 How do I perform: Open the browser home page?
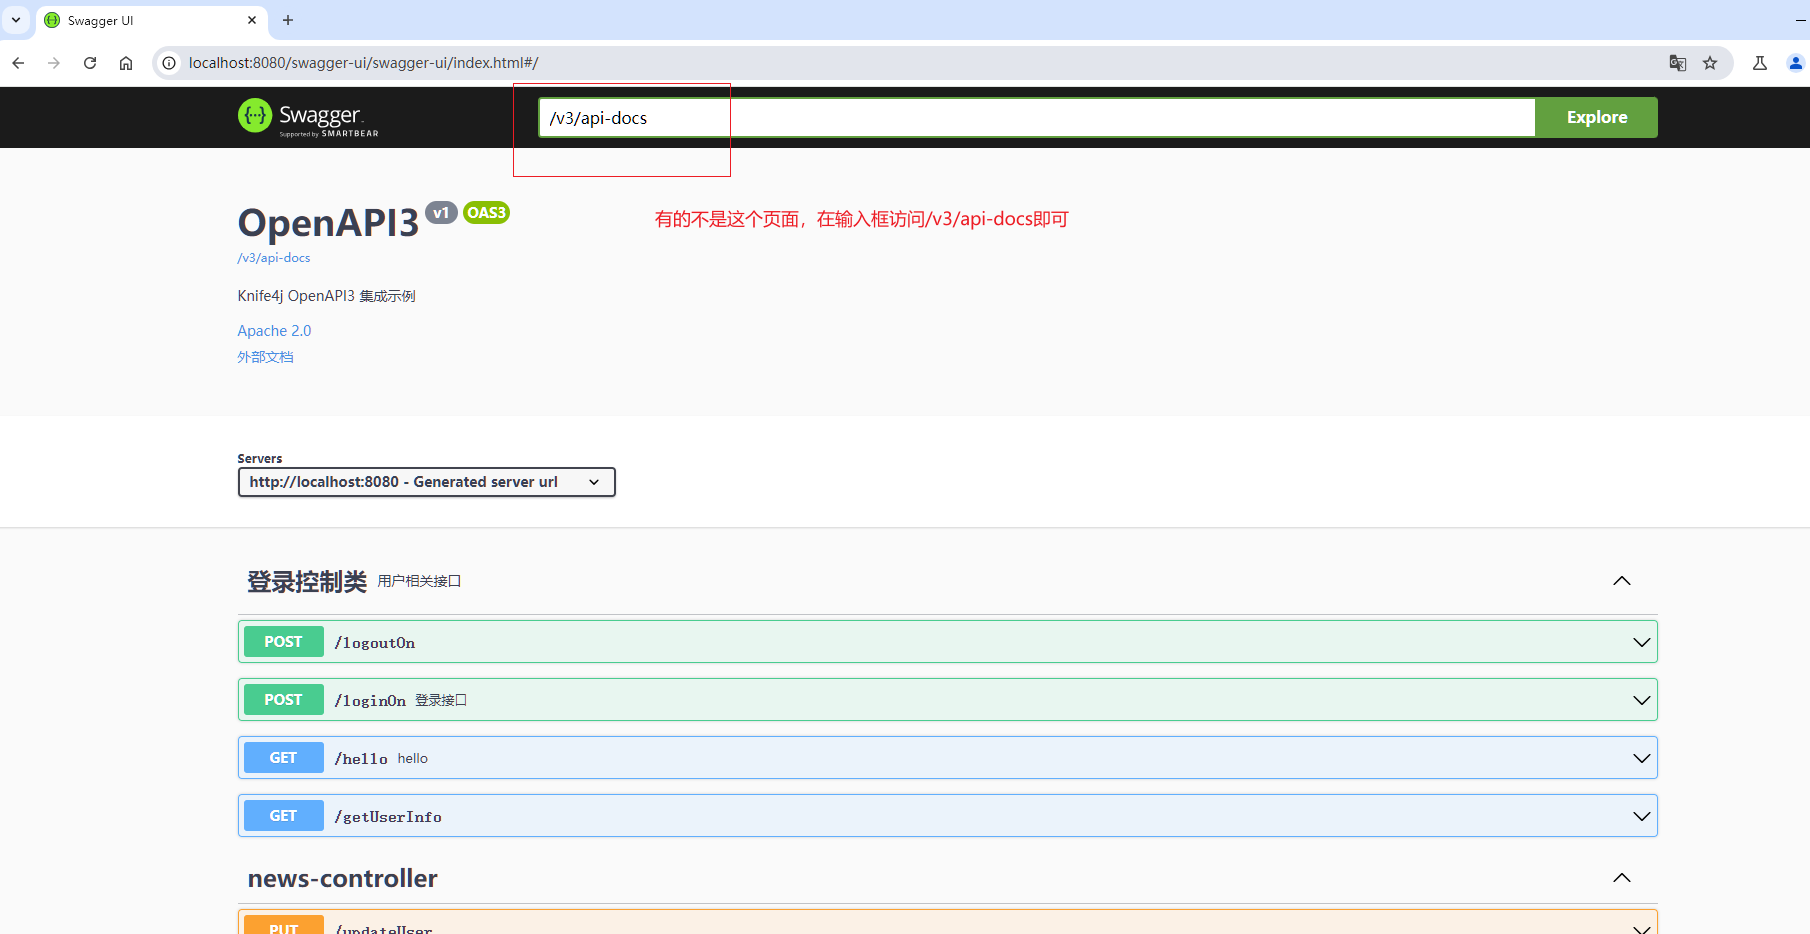pyautogui.click(x=126, y=62)
